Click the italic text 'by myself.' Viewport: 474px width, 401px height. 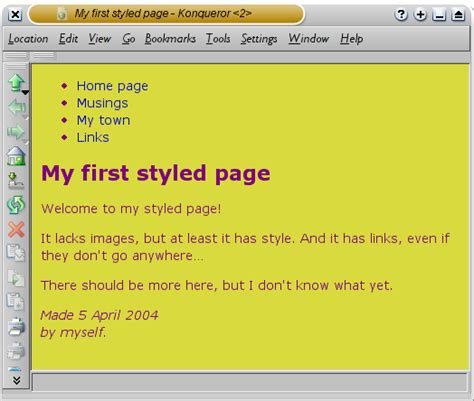pyautogui.click(x=73, y=333)
